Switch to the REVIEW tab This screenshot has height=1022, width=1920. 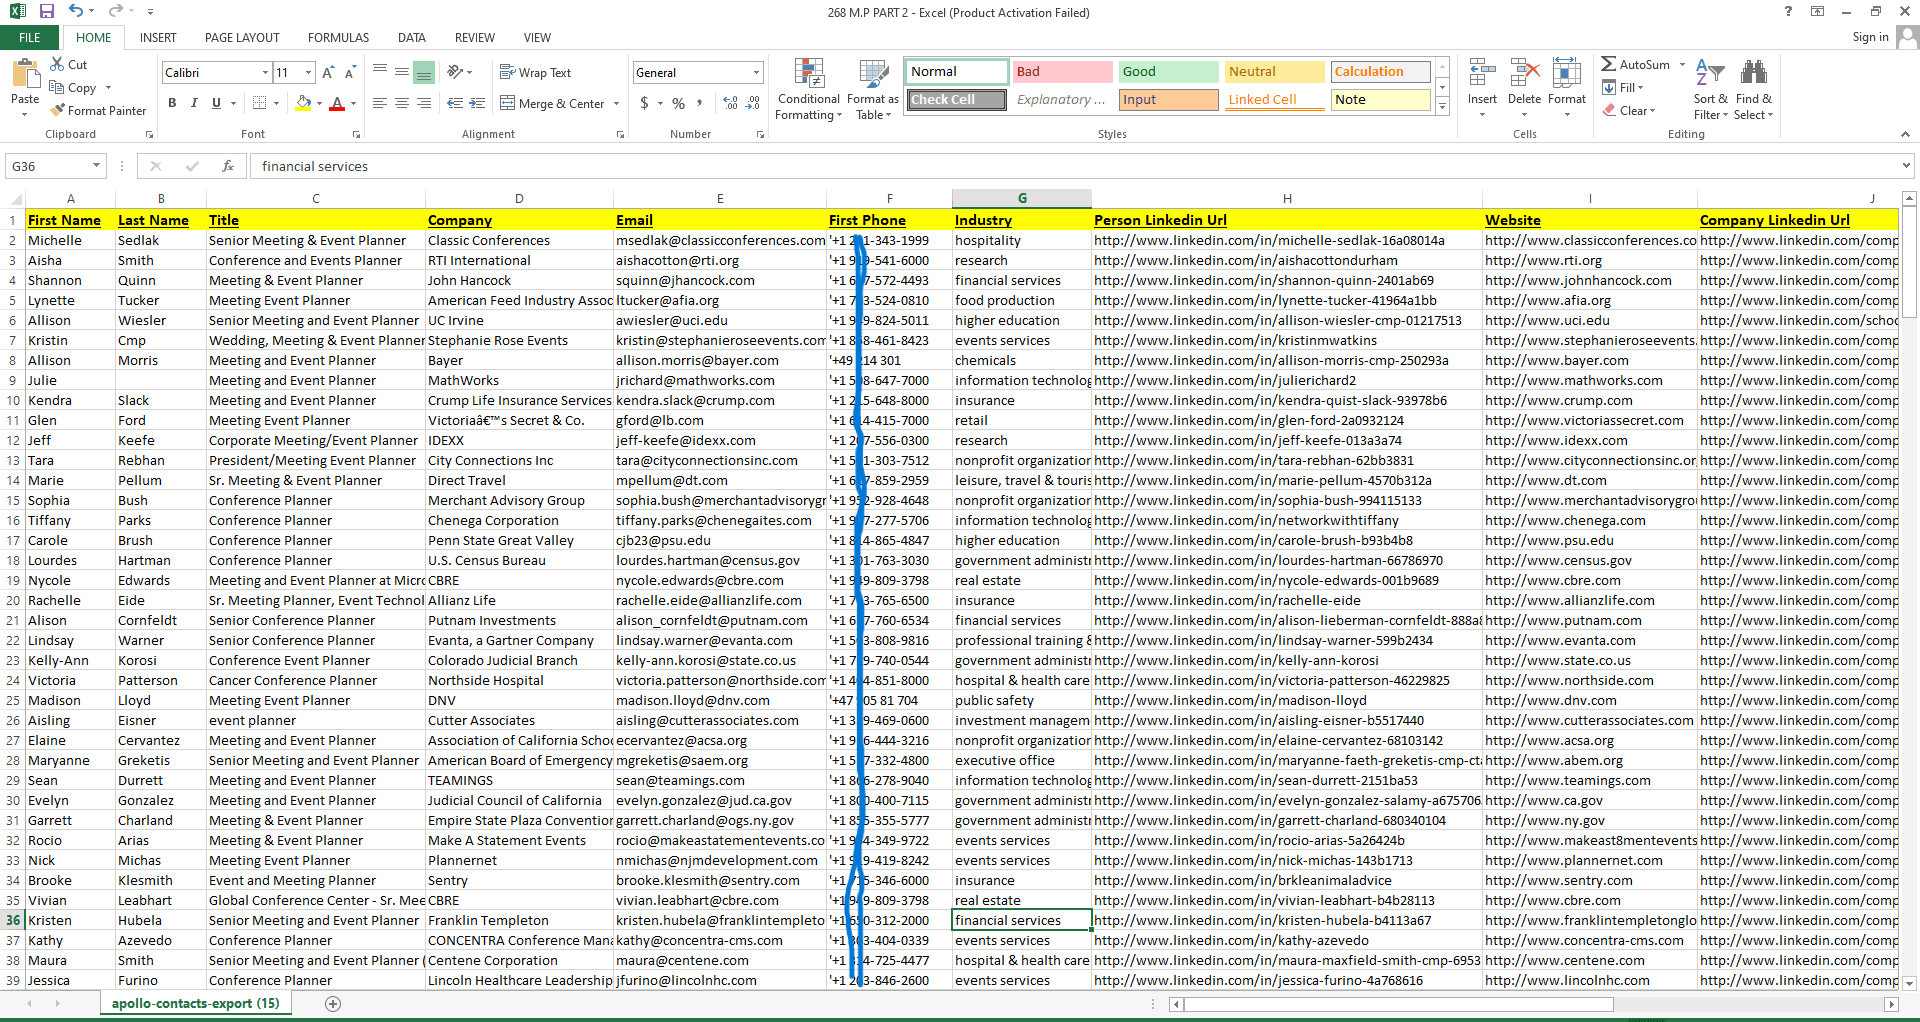click(475, 38)
